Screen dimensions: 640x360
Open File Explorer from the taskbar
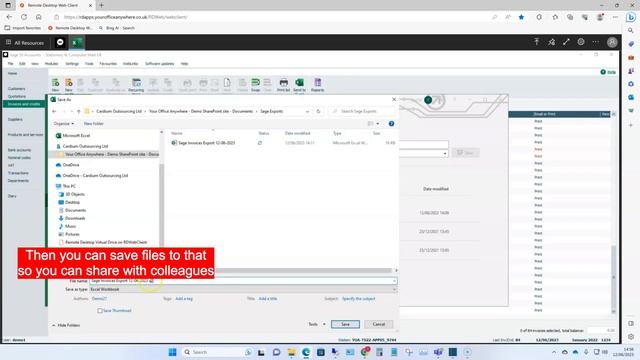291,352
